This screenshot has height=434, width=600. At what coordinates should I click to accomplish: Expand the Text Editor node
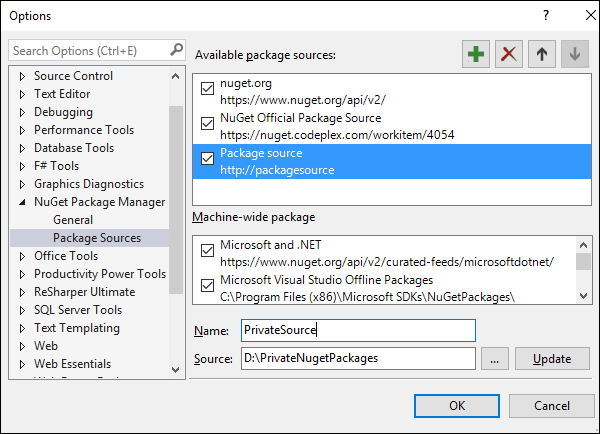[22, 94]
